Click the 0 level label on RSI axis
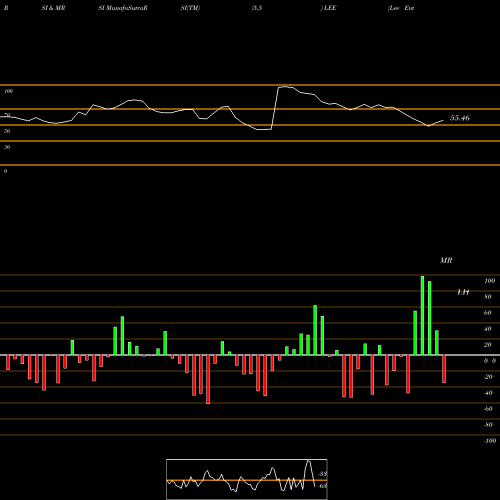 coord(5,171)
